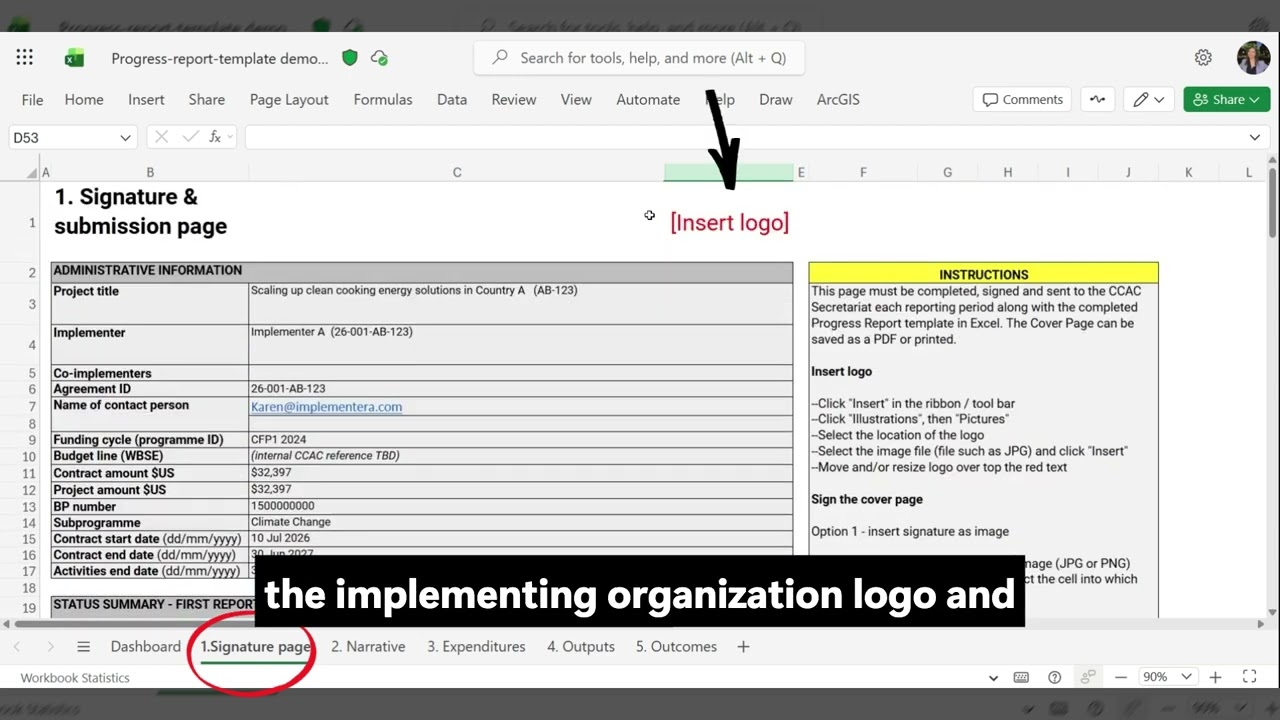Click the feedback icon in status bar
The height and width of the screenshot is (720, 1280).
point(1088,677)
